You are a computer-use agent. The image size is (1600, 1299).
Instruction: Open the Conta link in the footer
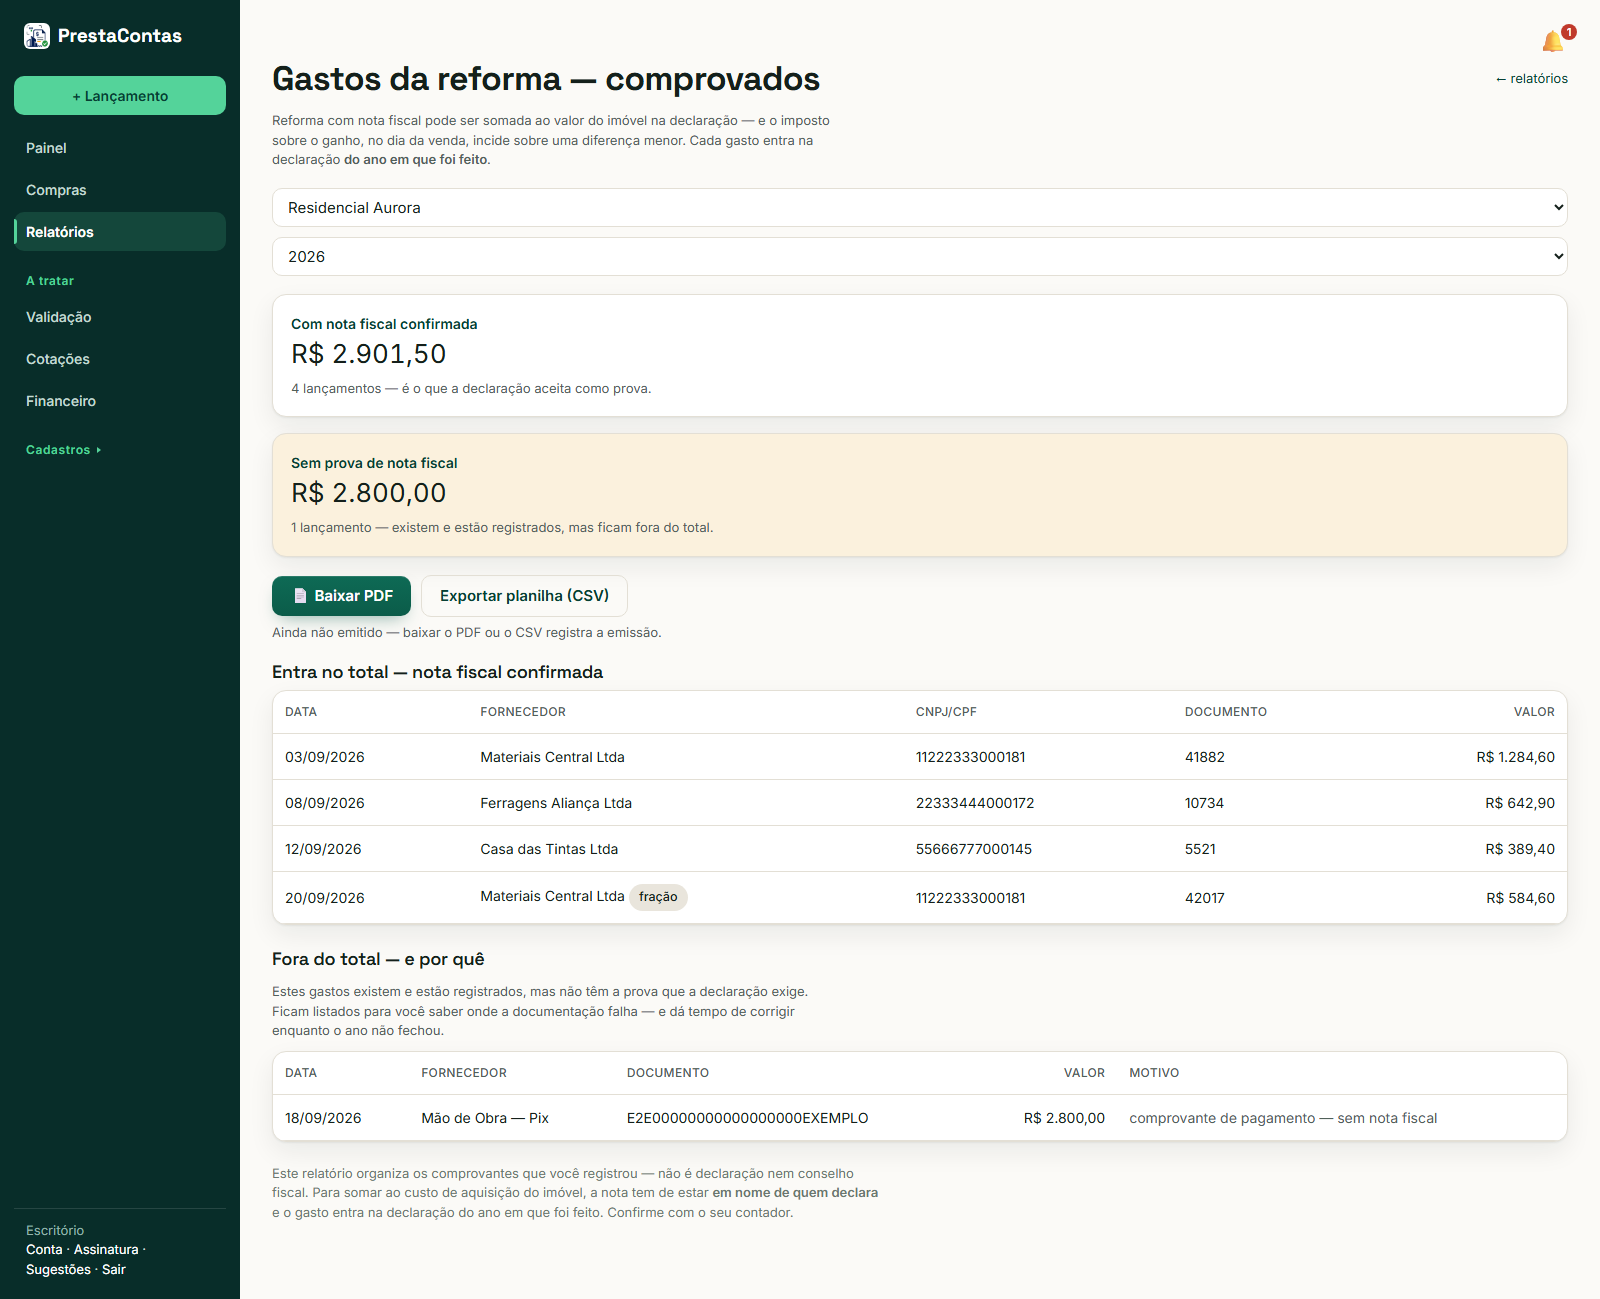pos(44,1250)
